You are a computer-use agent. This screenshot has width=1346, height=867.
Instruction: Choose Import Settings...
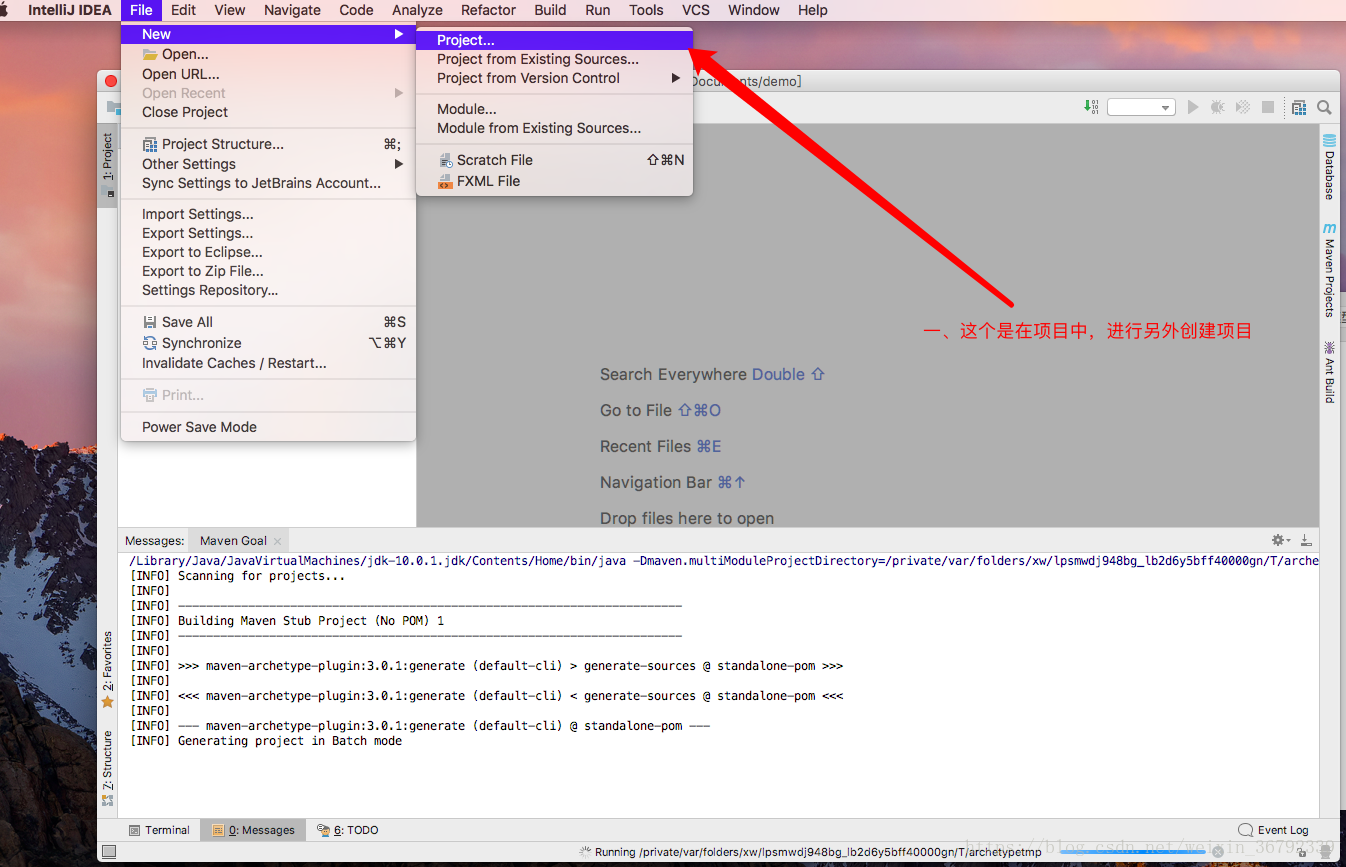coord(268,214)
